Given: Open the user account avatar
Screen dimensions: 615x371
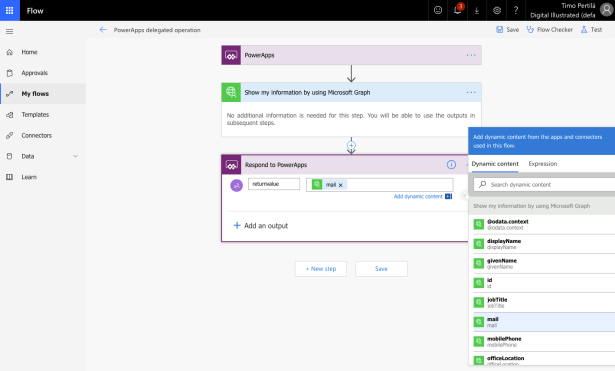Looking at the screenshot, I should coord(606,10).
